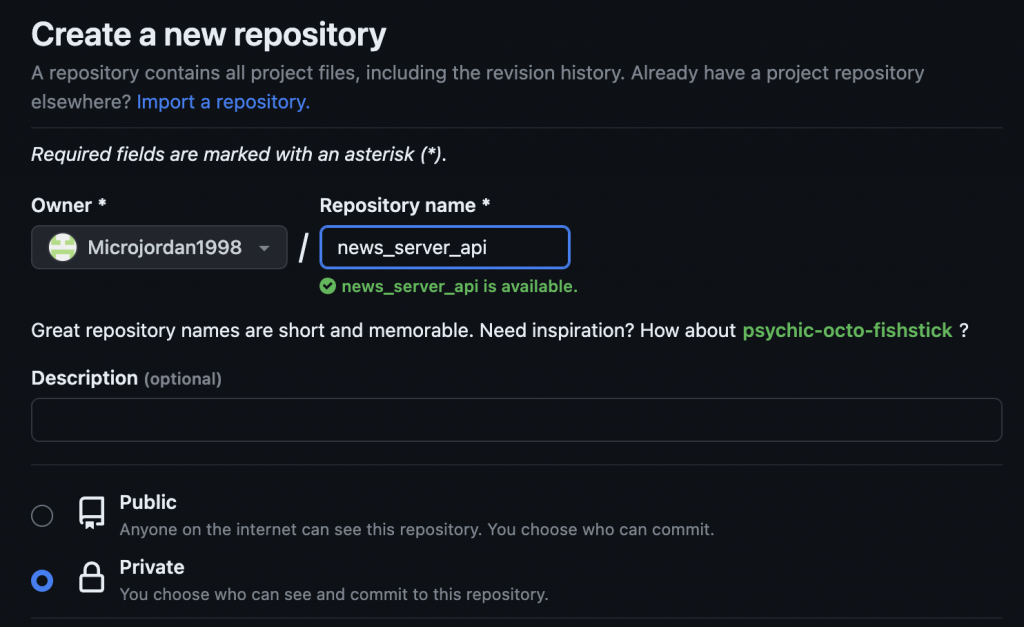Focus the Repository name input field
Viewport: 1024px width, 627px height.
coord(445,248)
